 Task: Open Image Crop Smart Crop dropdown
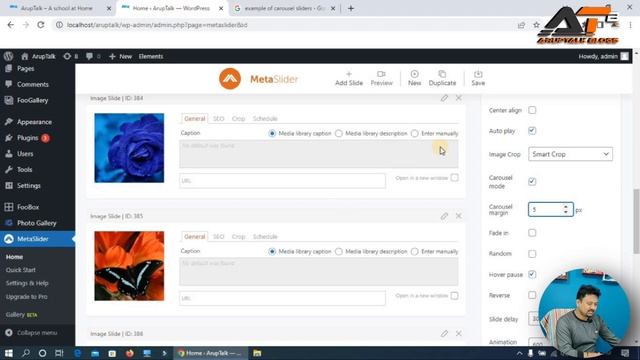[x=570, y=154]
